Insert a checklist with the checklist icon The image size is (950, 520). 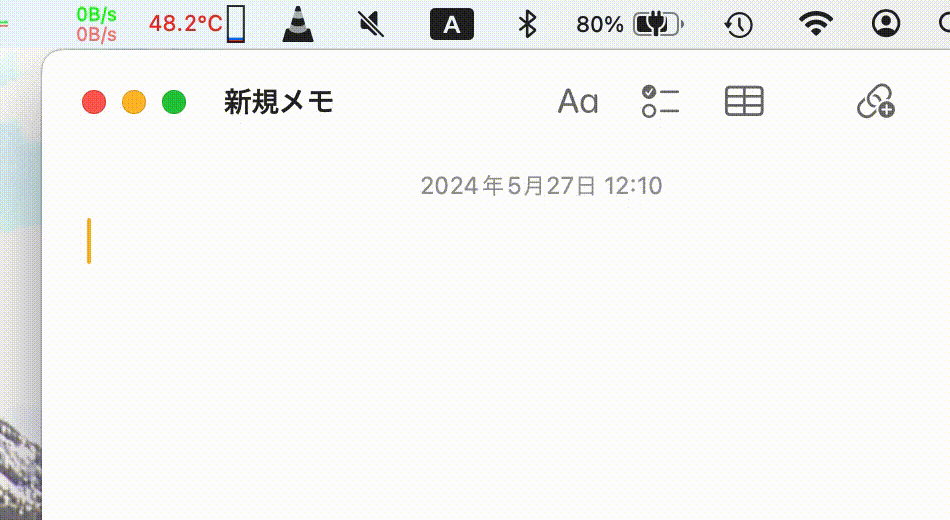(660, 101)
